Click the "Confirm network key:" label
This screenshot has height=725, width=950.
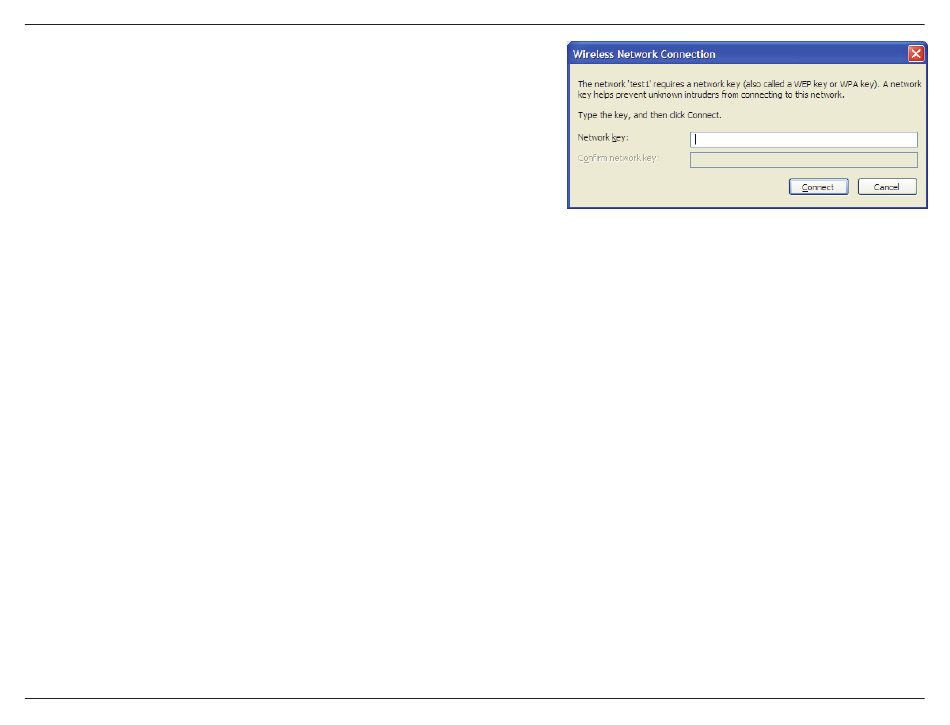tap(618, 158)
